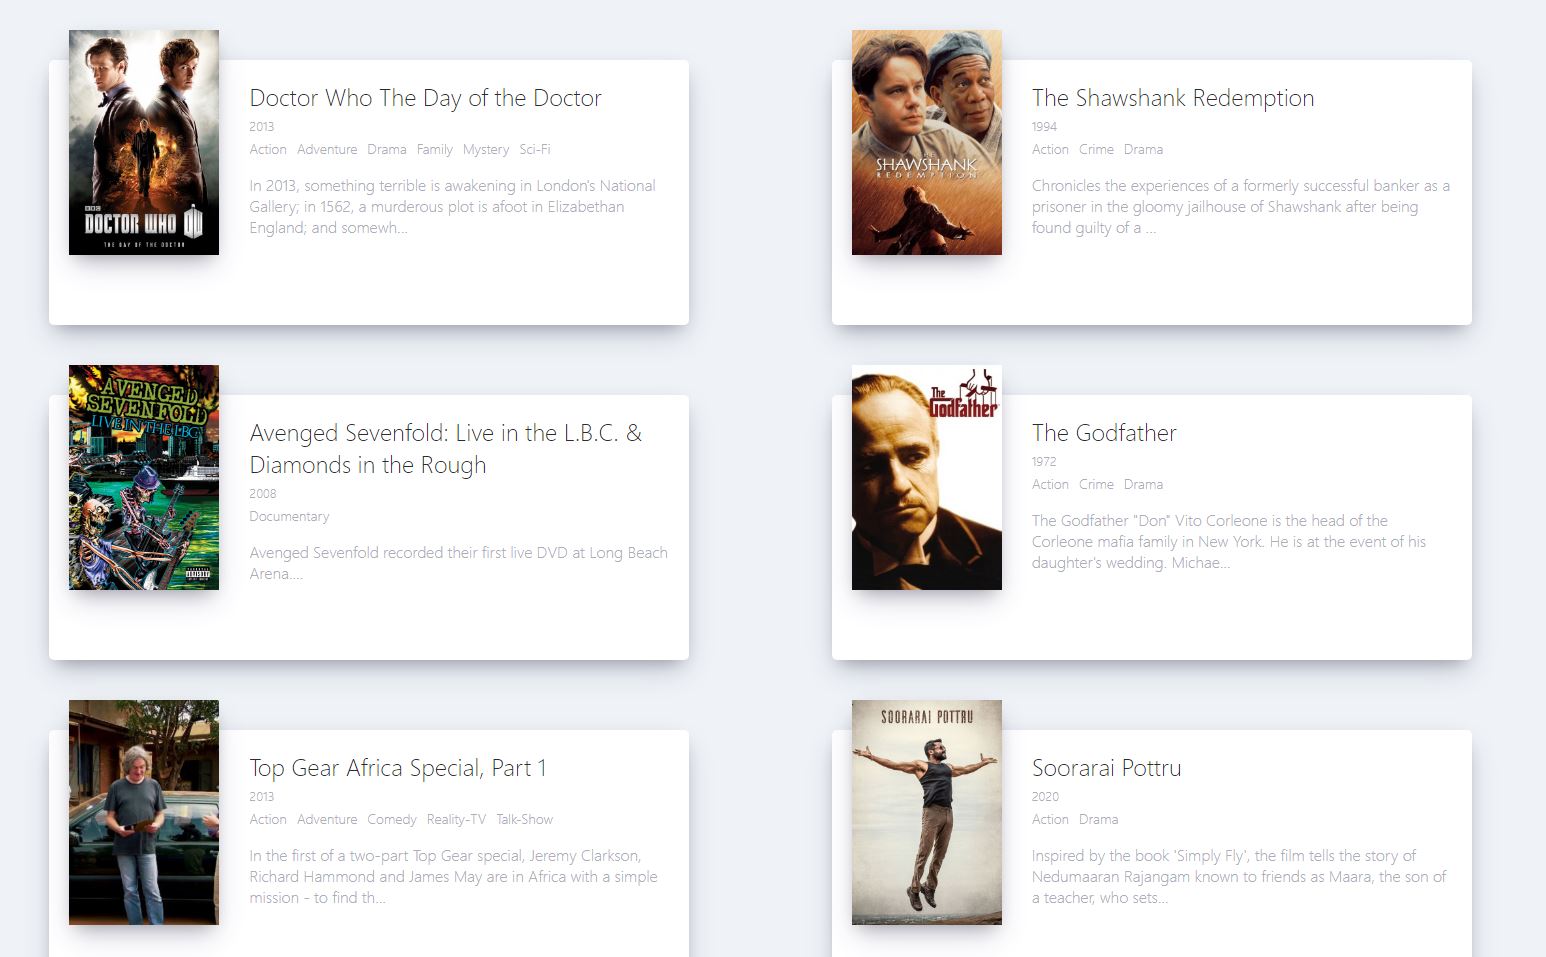This screenshot has height=957, width=1546.
Task: Select the Adventure tag on Doctor Who card
Action: click(x=327, y=149)
